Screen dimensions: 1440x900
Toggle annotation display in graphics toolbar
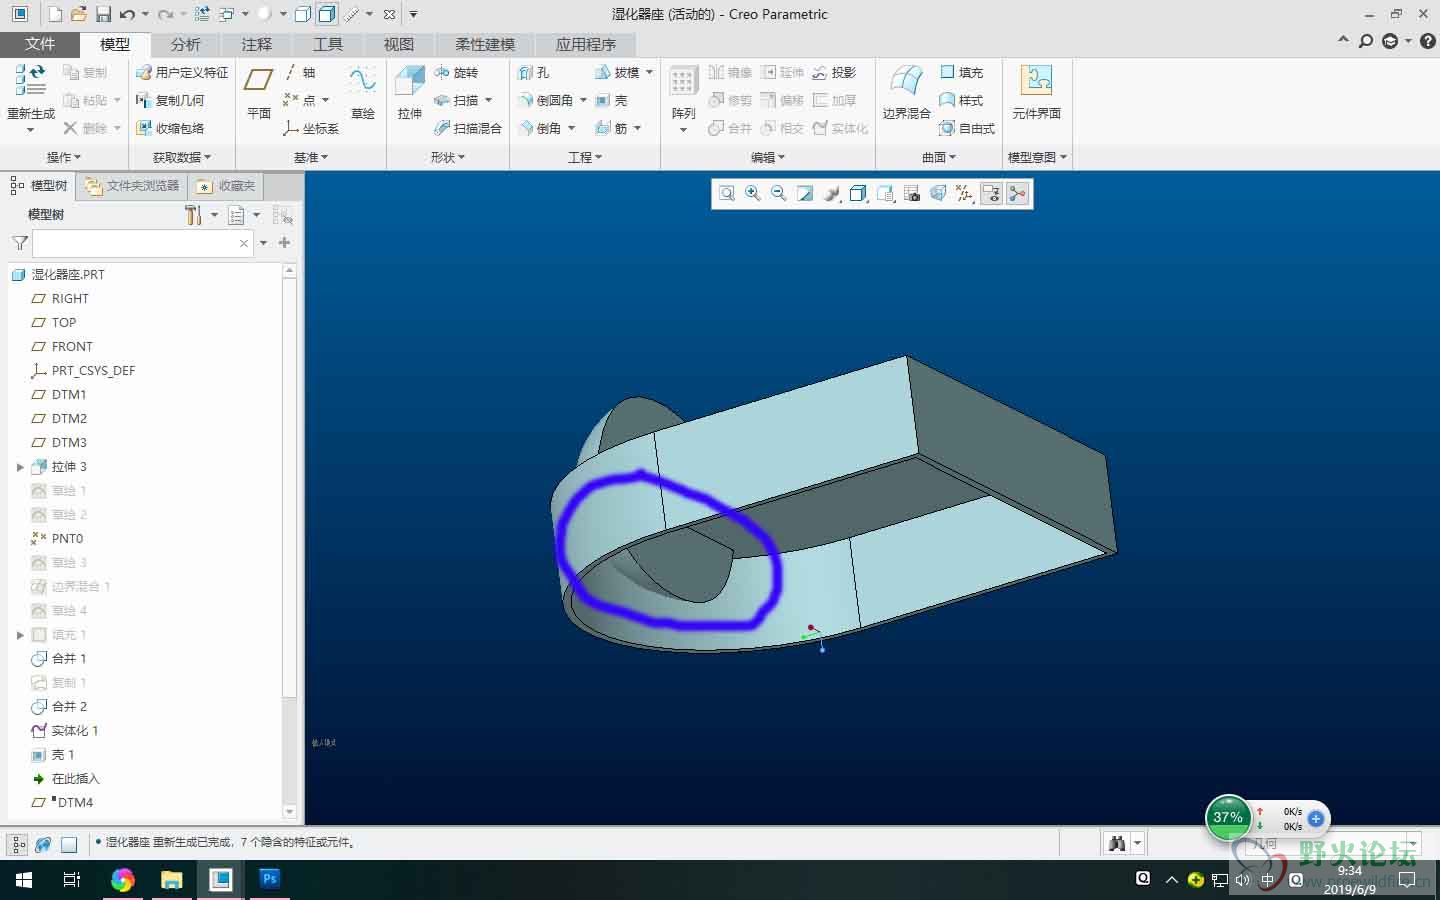point(991,194)
